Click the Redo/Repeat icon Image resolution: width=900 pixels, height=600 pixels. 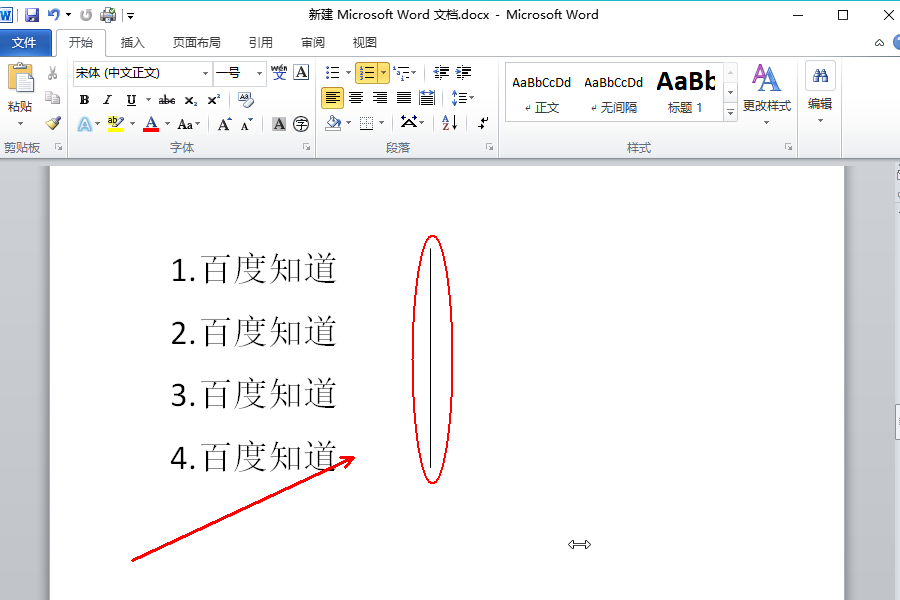(x=86, y=15)
